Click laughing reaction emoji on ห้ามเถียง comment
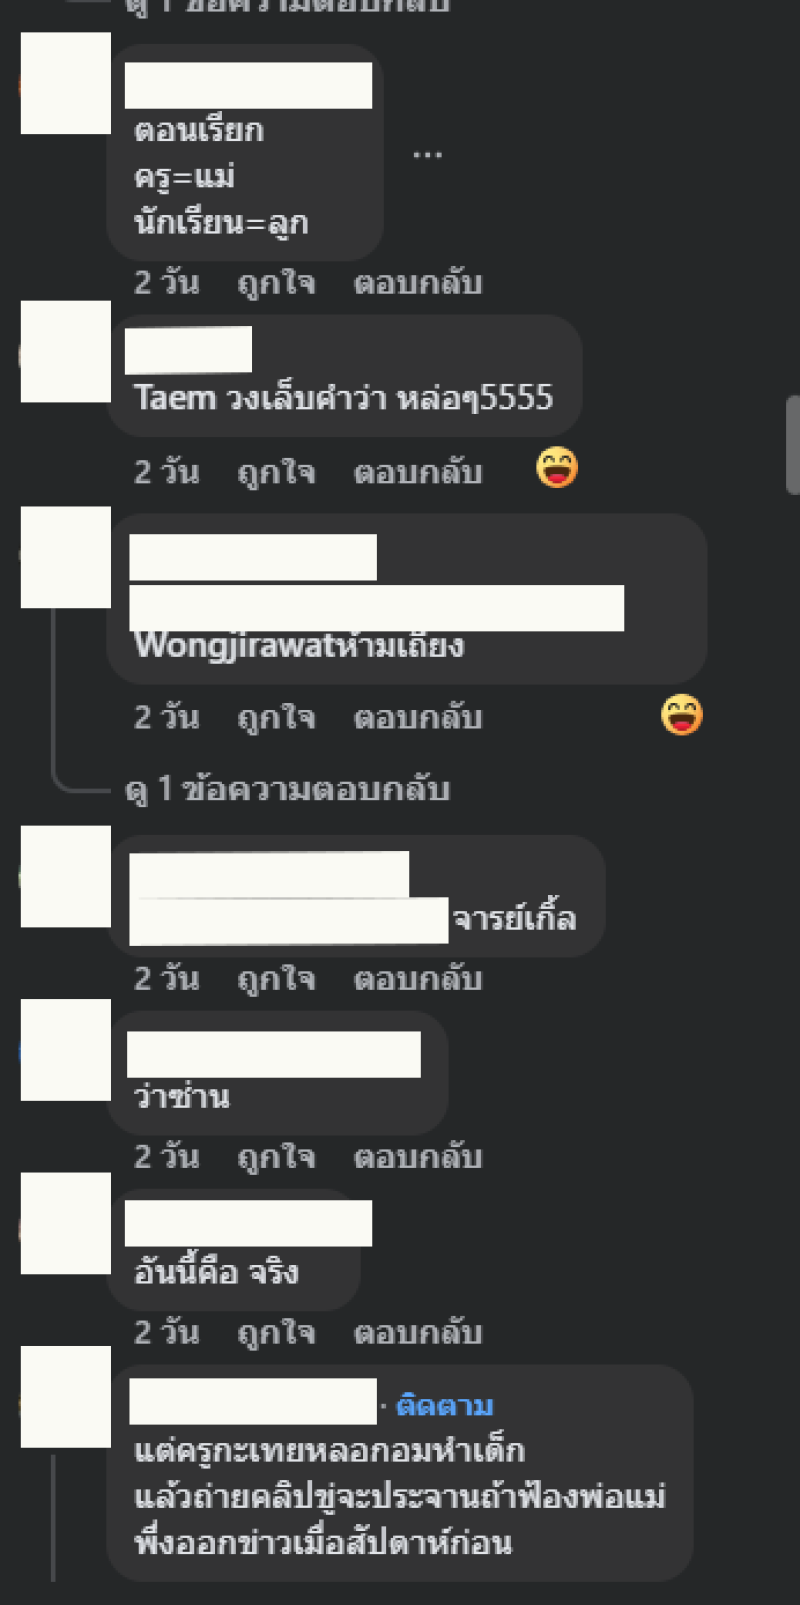Image resolution: width=800 pixels, height=1605 pixels. pyautogui.click(x=682, y=715)
